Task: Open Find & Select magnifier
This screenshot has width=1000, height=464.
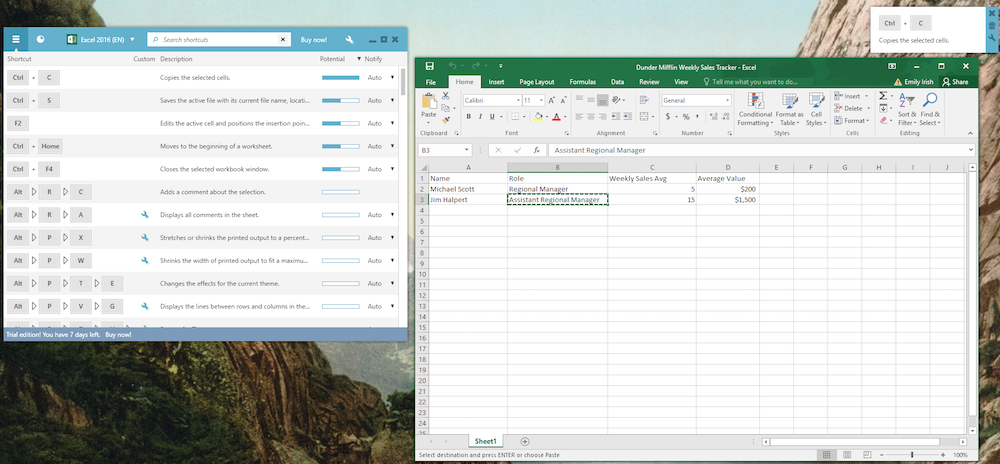Action: pyautogui.click(x=930, y=109)
